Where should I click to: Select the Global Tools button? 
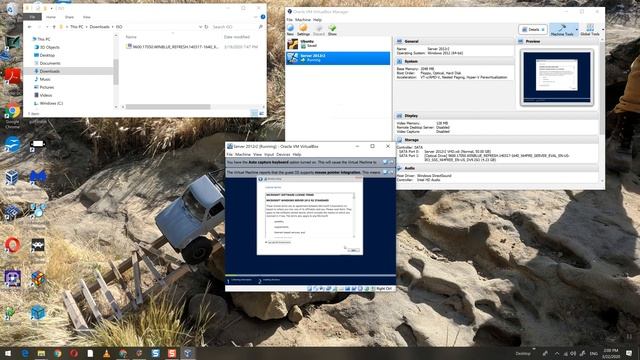pyautogui.click(x=590, y=29)
